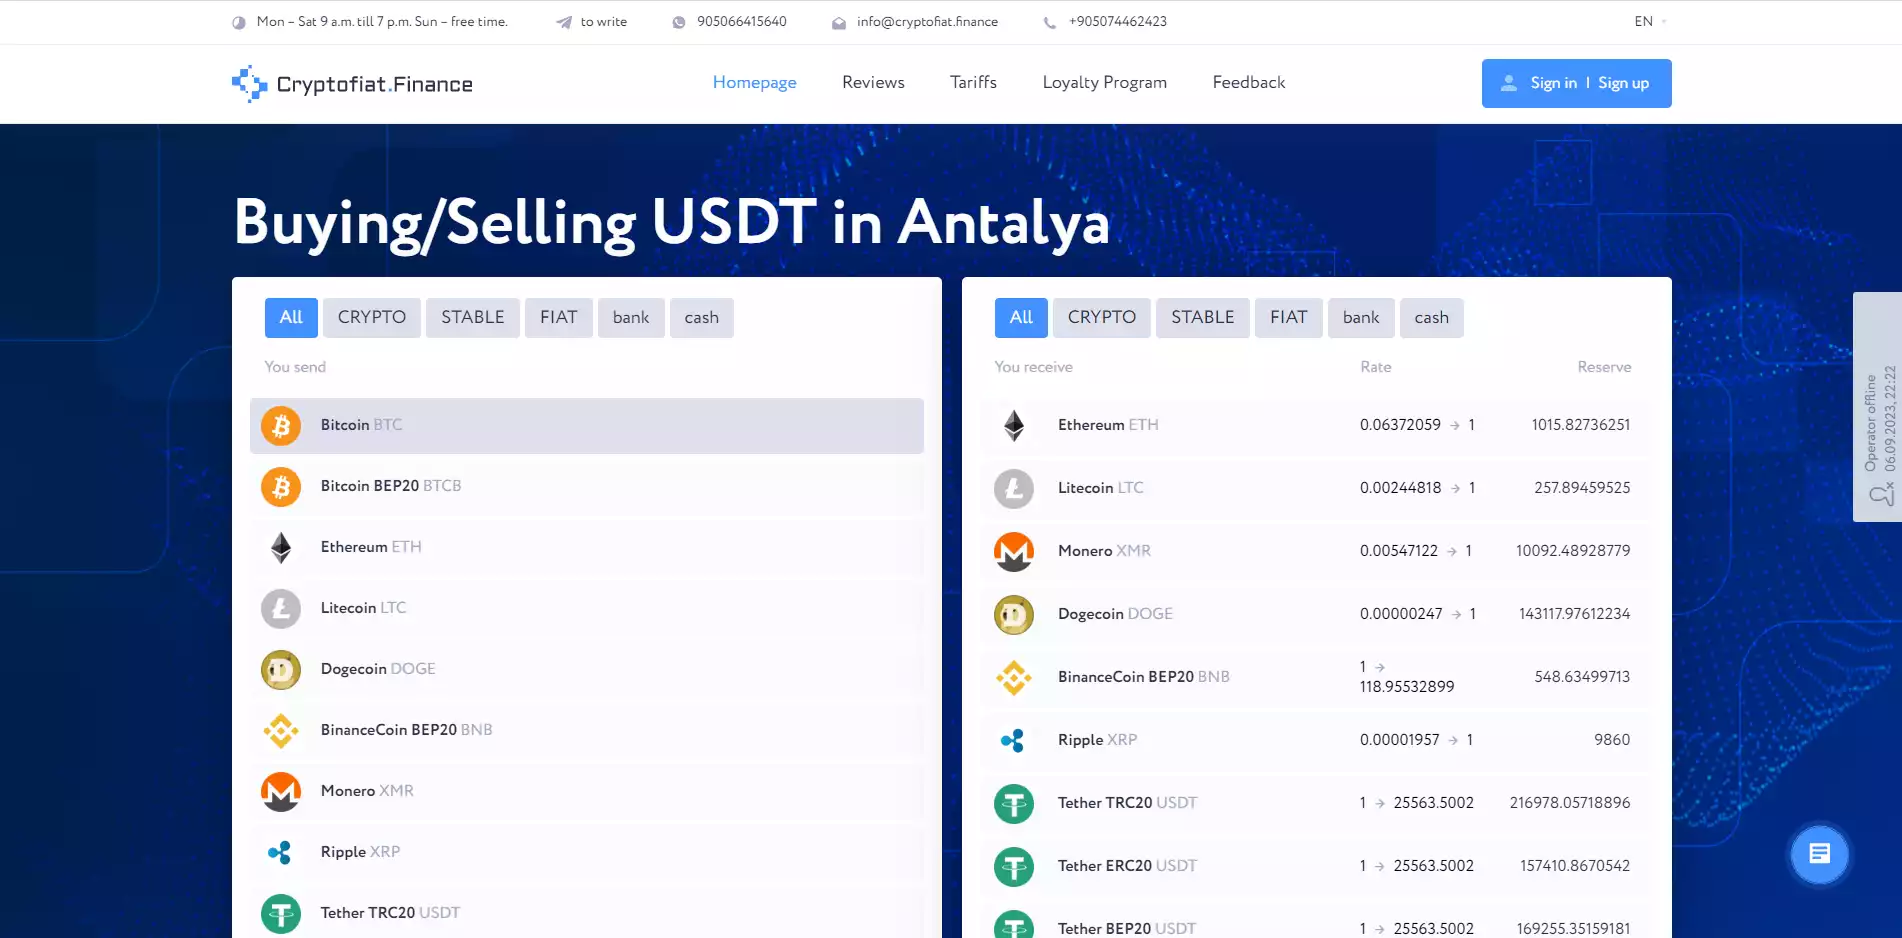
Task: Open the EN language dropdown
Action: click(x=1650, y=21)
